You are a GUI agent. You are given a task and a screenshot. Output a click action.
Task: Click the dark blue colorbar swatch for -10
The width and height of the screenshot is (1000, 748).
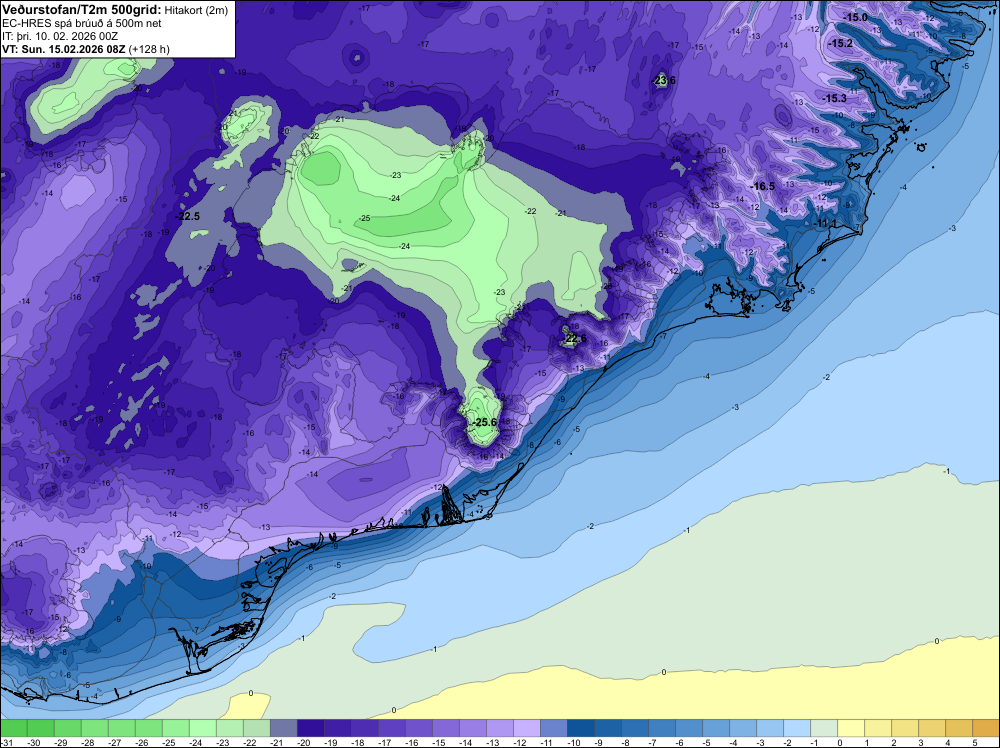pos(581,728)
